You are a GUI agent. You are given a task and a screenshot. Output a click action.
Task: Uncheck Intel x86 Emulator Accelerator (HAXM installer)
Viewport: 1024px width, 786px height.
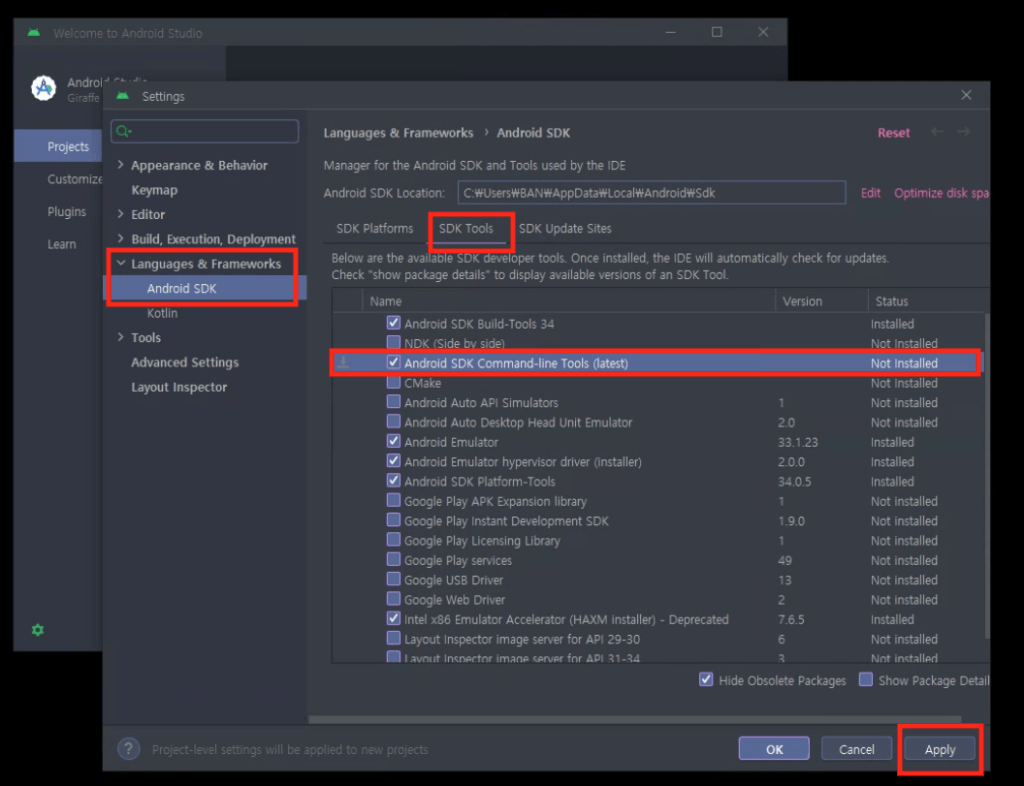[393, 618]
